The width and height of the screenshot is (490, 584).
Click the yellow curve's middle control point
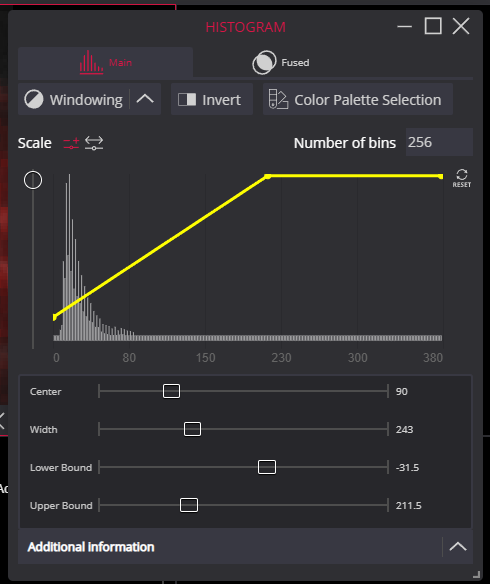pyautogui.click(x=267, y=176)
